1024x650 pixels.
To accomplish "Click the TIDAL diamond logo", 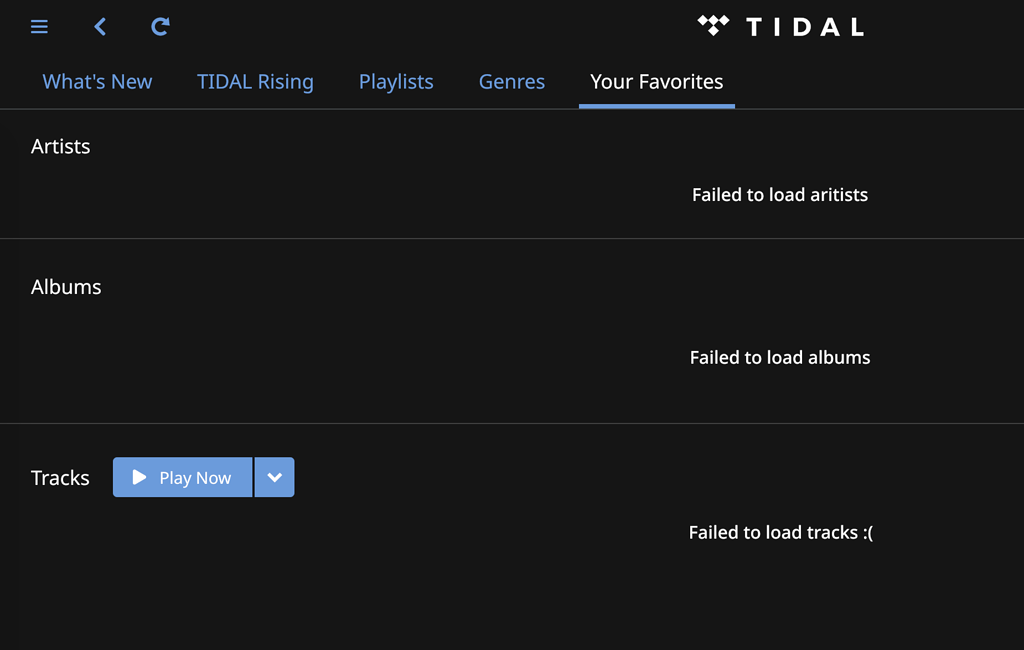I will 714,26.
